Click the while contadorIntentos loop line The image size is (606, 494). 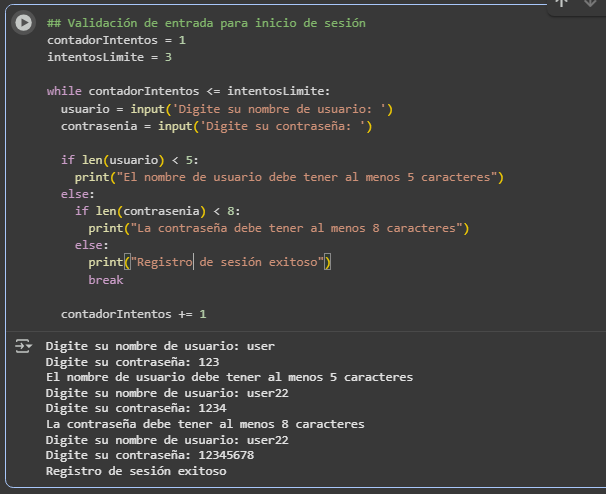click(187, 91)
